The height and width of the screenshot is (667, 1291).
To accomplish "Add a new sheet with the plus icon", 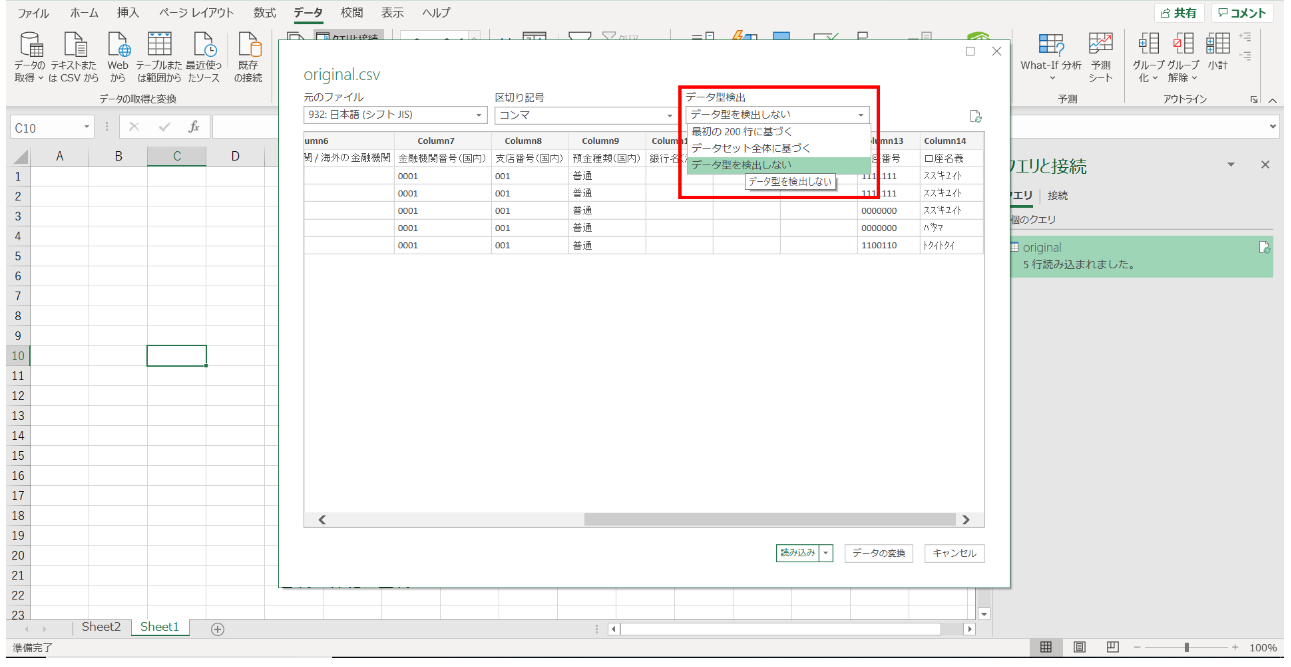I will (217, 628).
